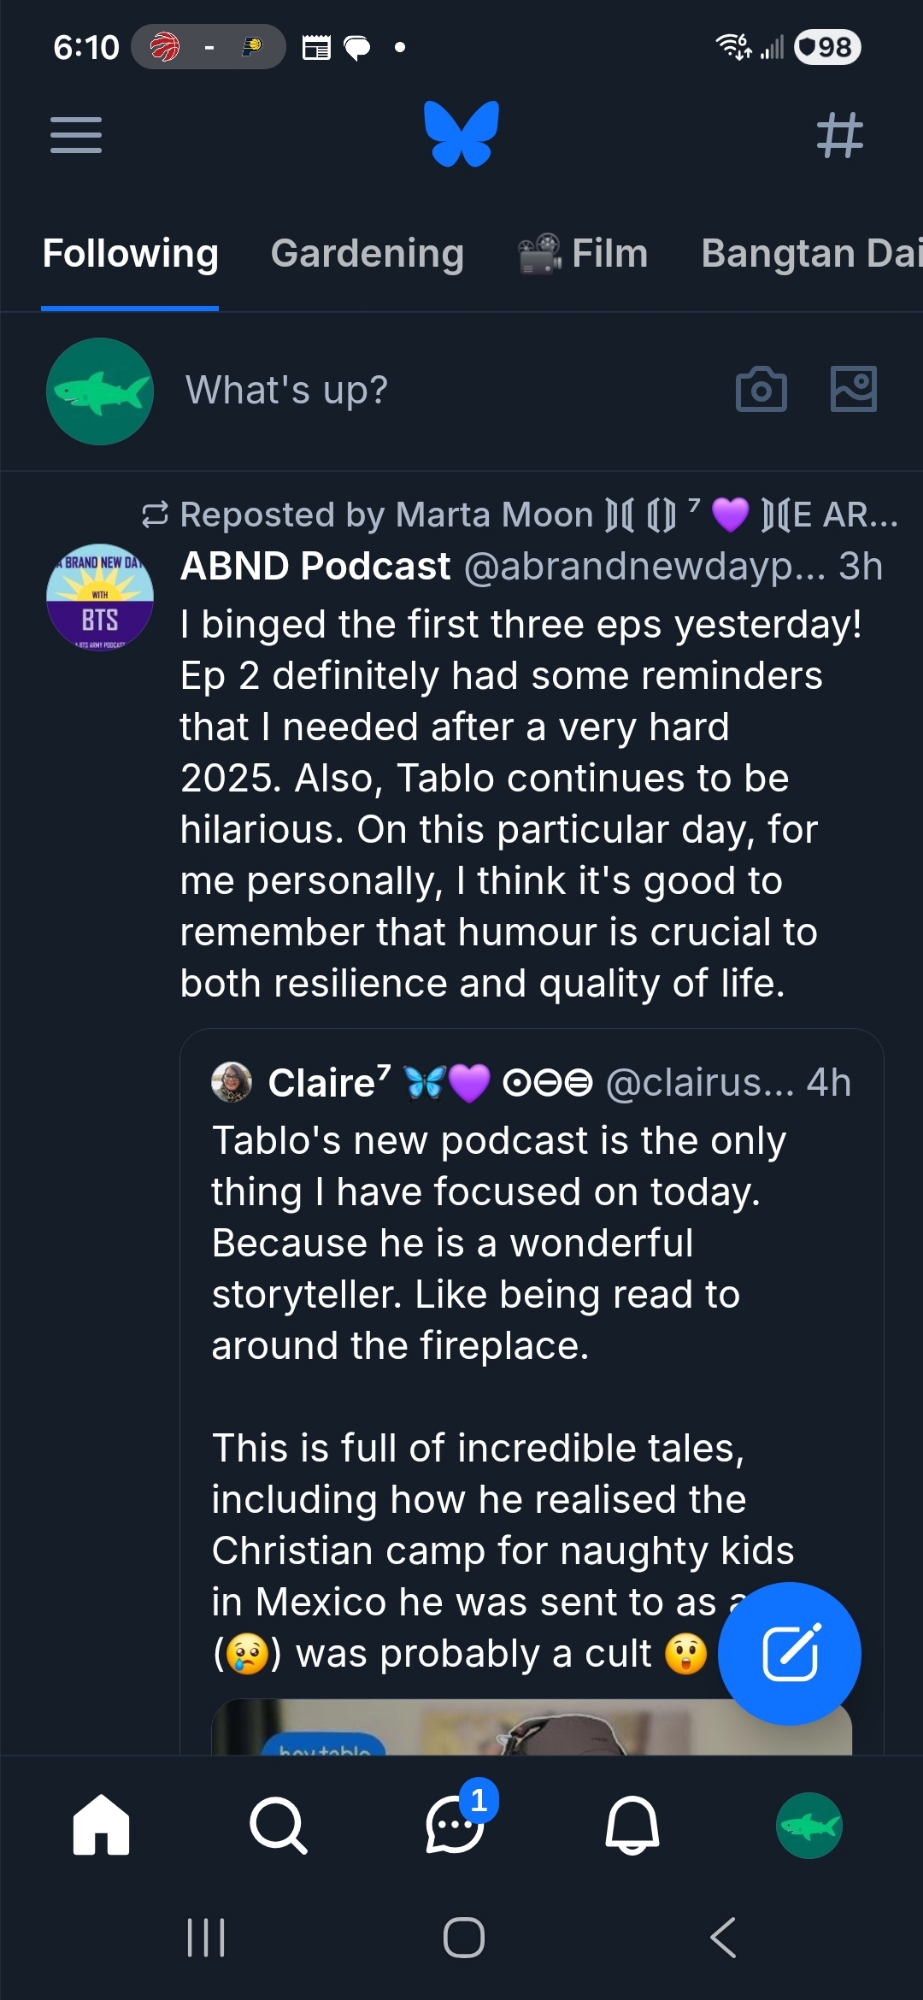Select the Following feed tab
The width and height of the screenshot is (923, 2000).
(130, 254)
